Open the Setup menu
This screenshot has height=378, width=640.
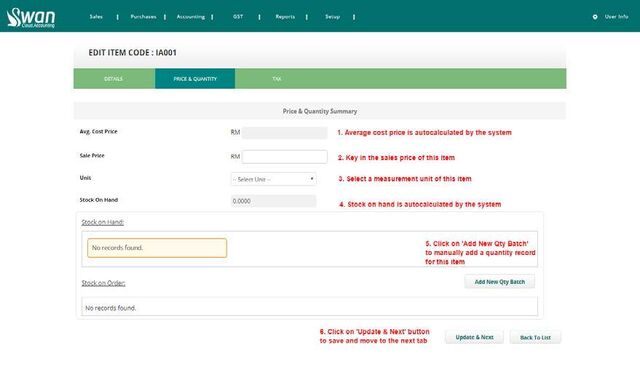[332, 17]
